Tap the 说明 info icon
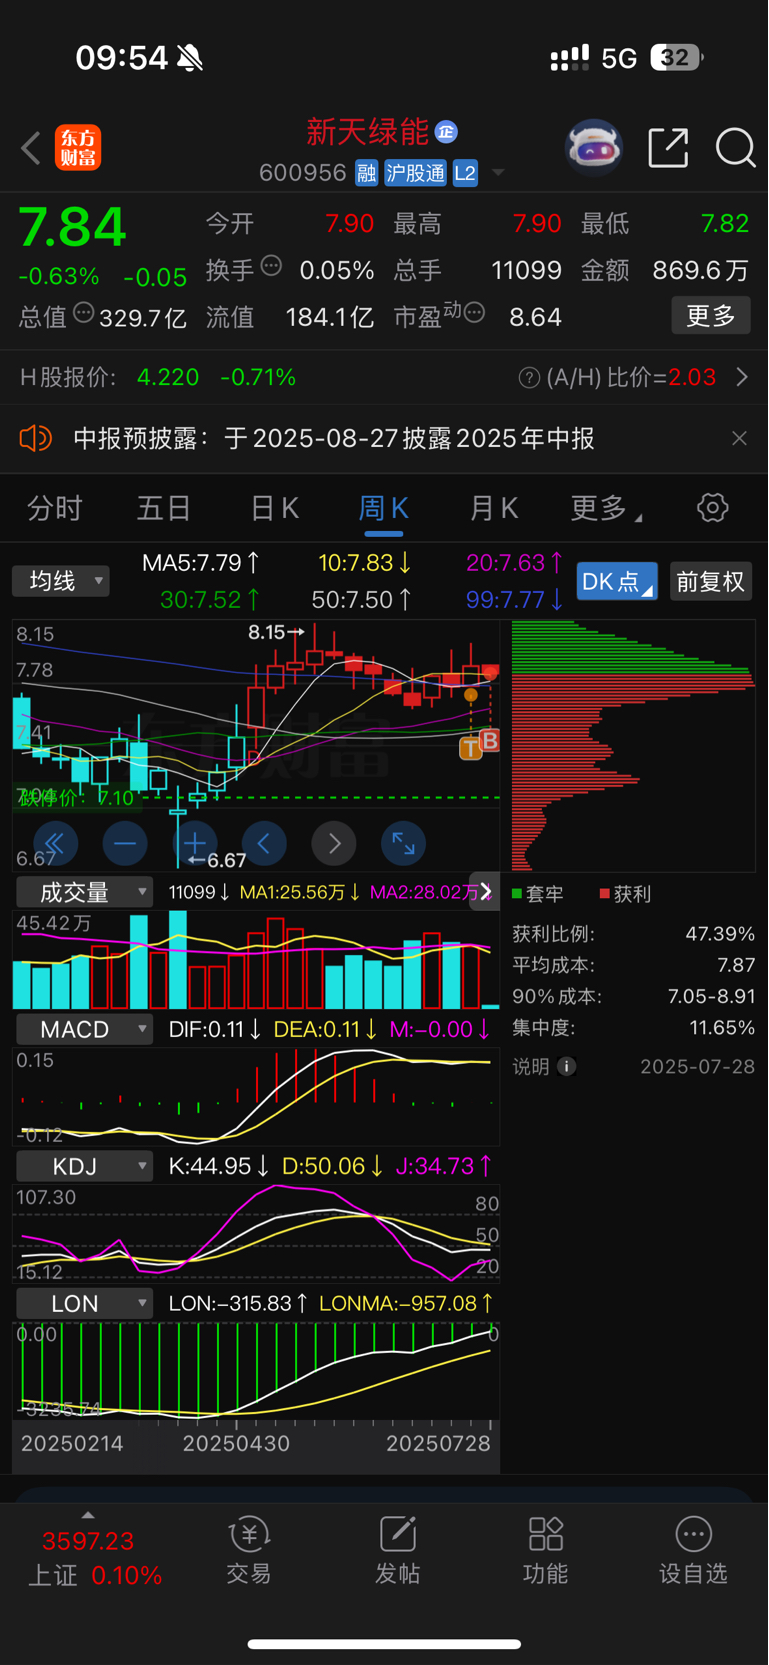769x1665 pixels. [x=566, y=1066]
